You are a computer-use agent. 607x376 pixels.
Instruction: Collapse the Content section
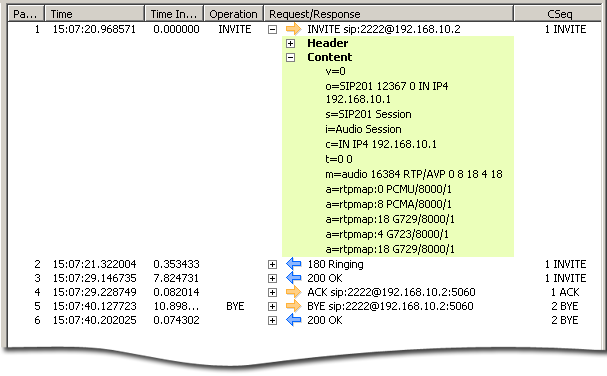(x=290, y=58)
